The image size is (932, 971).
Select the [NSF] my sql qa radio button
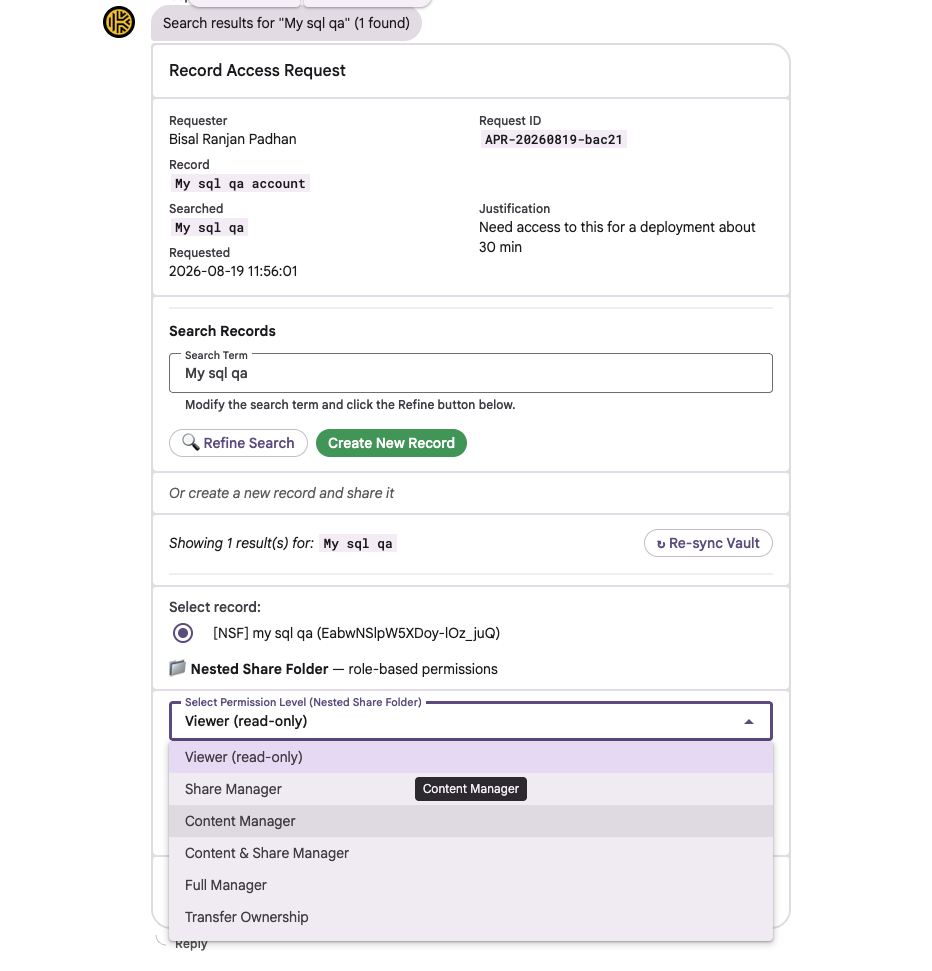[183, 633]
